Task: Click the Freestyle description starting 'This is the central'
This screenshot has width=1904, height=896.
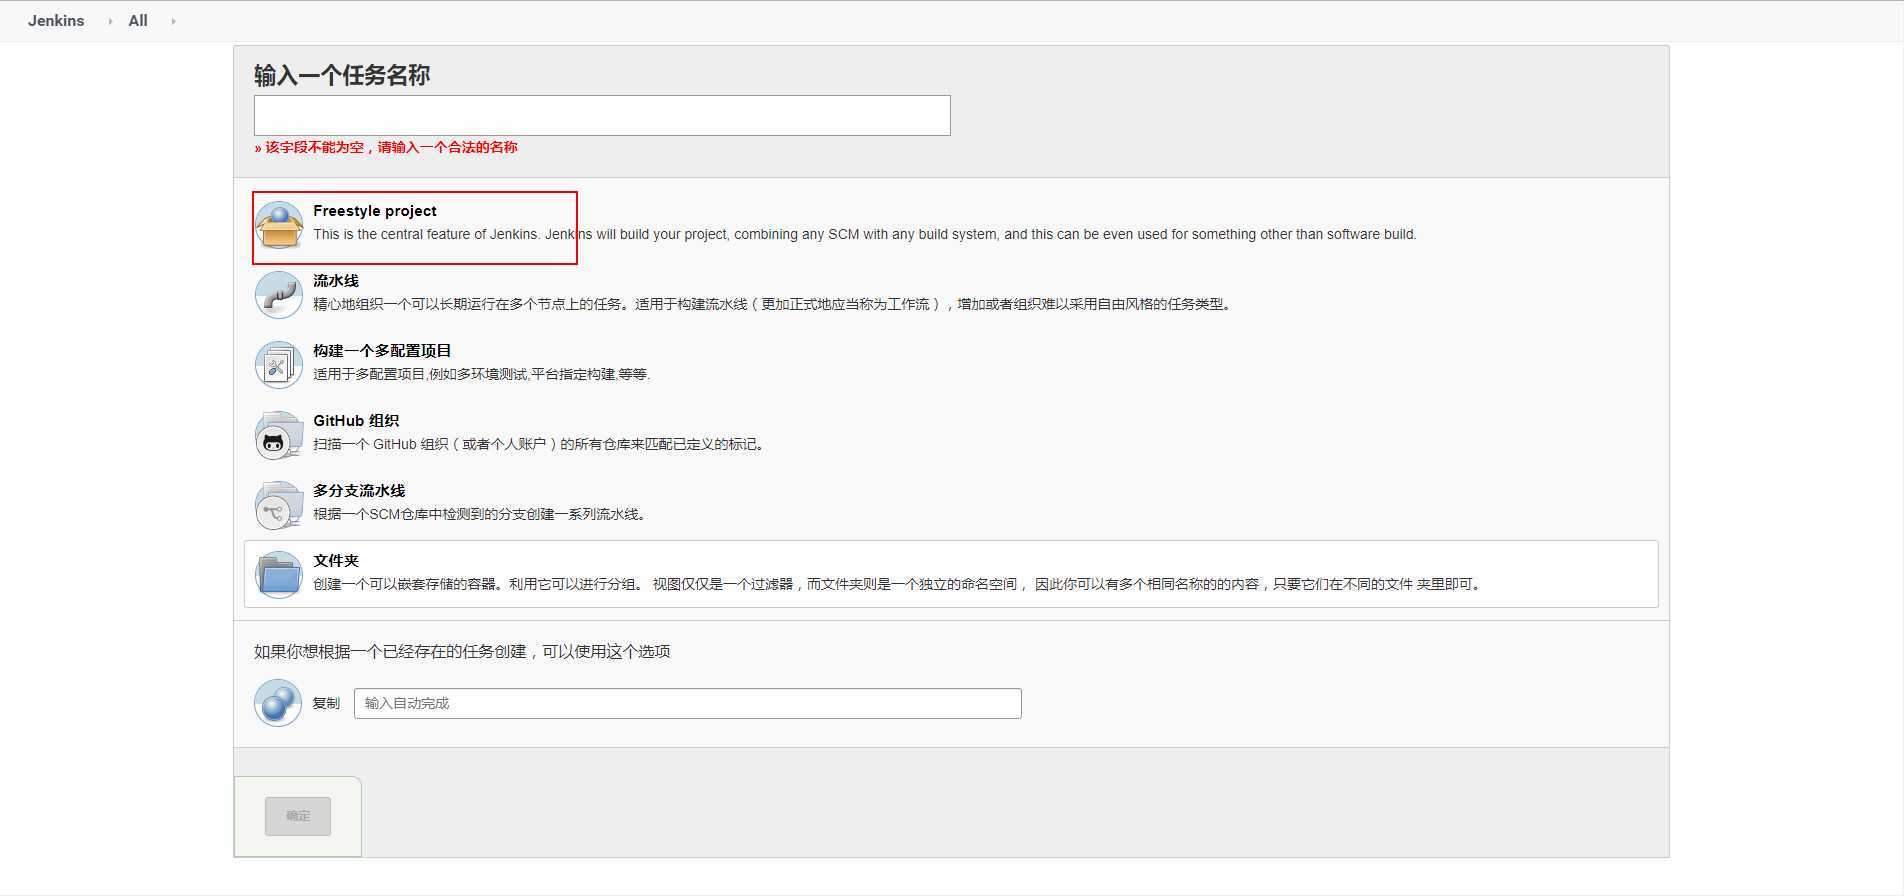Action: point(865,234)
